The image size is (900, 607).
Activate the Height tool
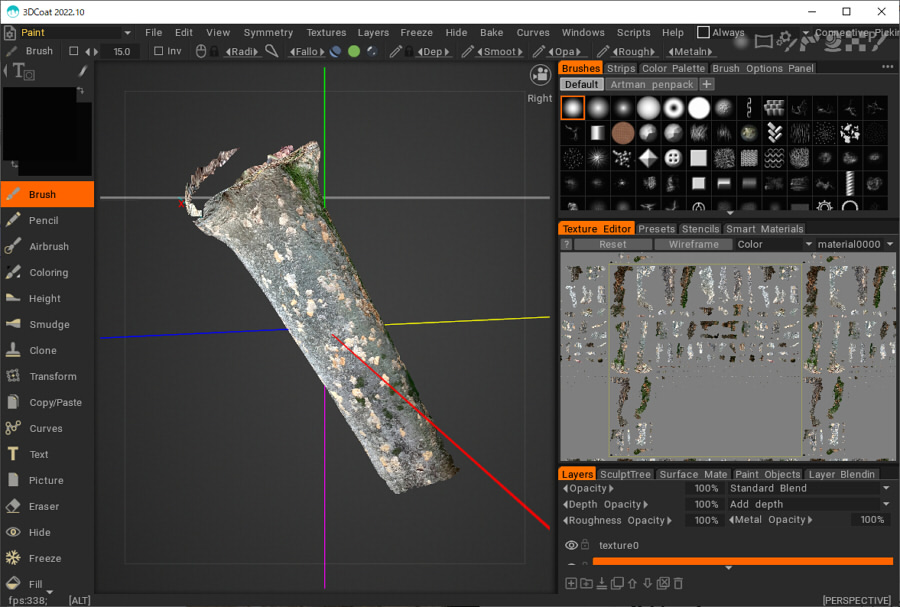pos(47,298)
